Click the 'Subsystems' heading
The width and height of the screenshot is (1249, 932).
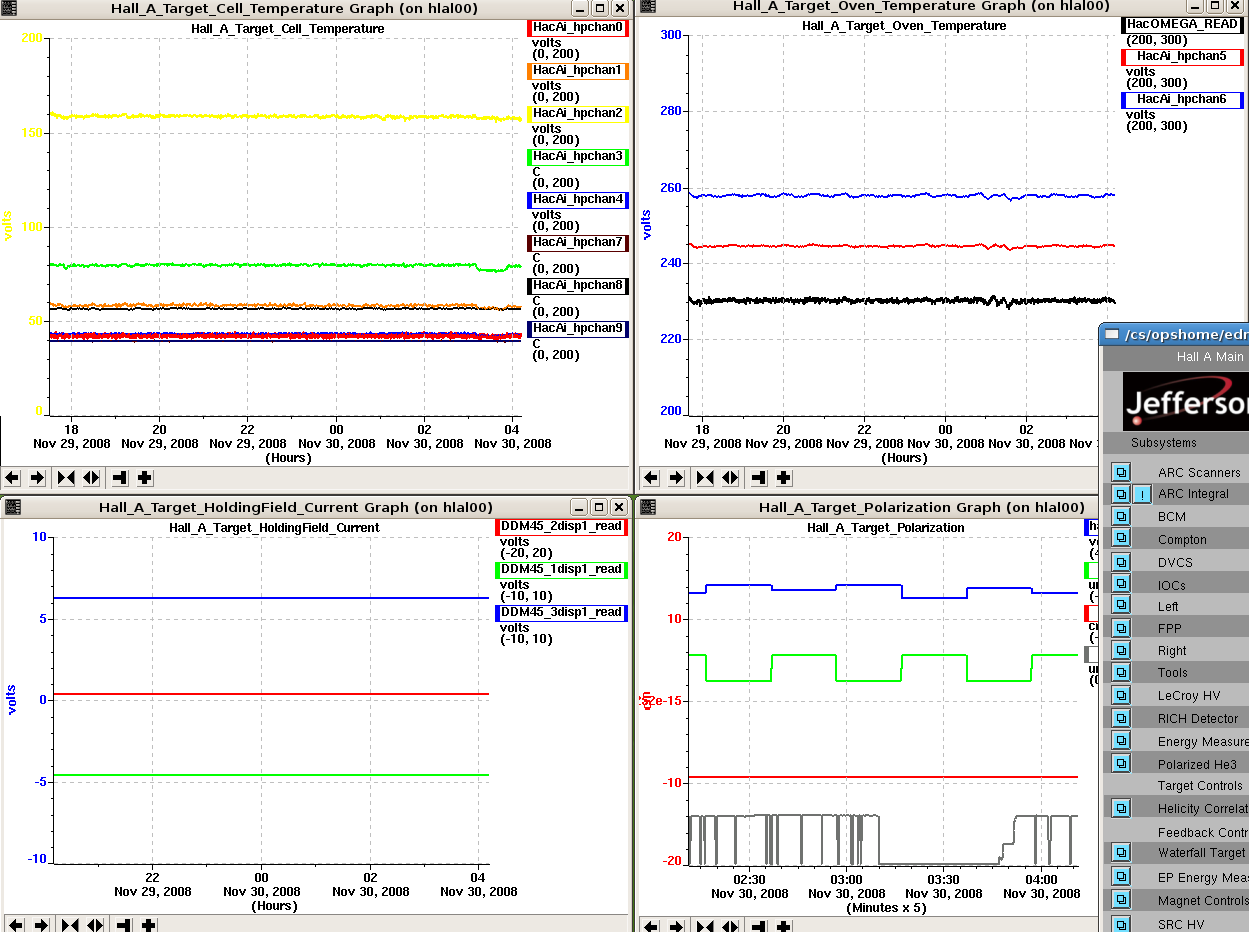coord(1164,443)
